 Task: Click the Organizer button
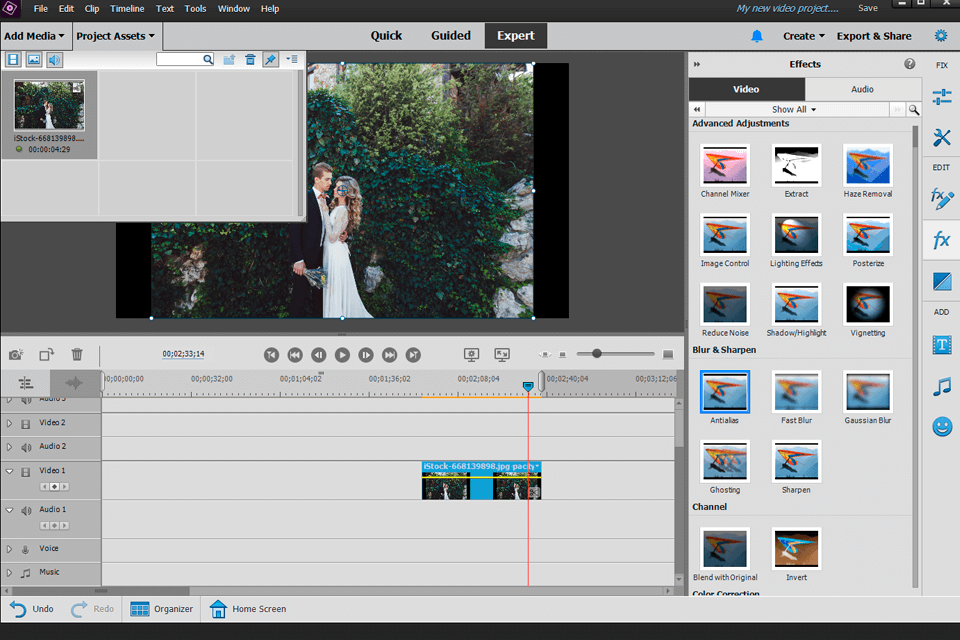coord(160,609)
